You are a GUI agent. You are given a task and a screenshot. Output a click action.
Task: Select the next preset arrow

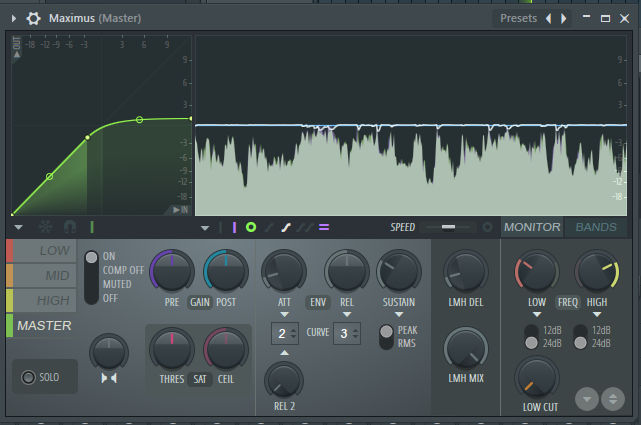point(564,18)
